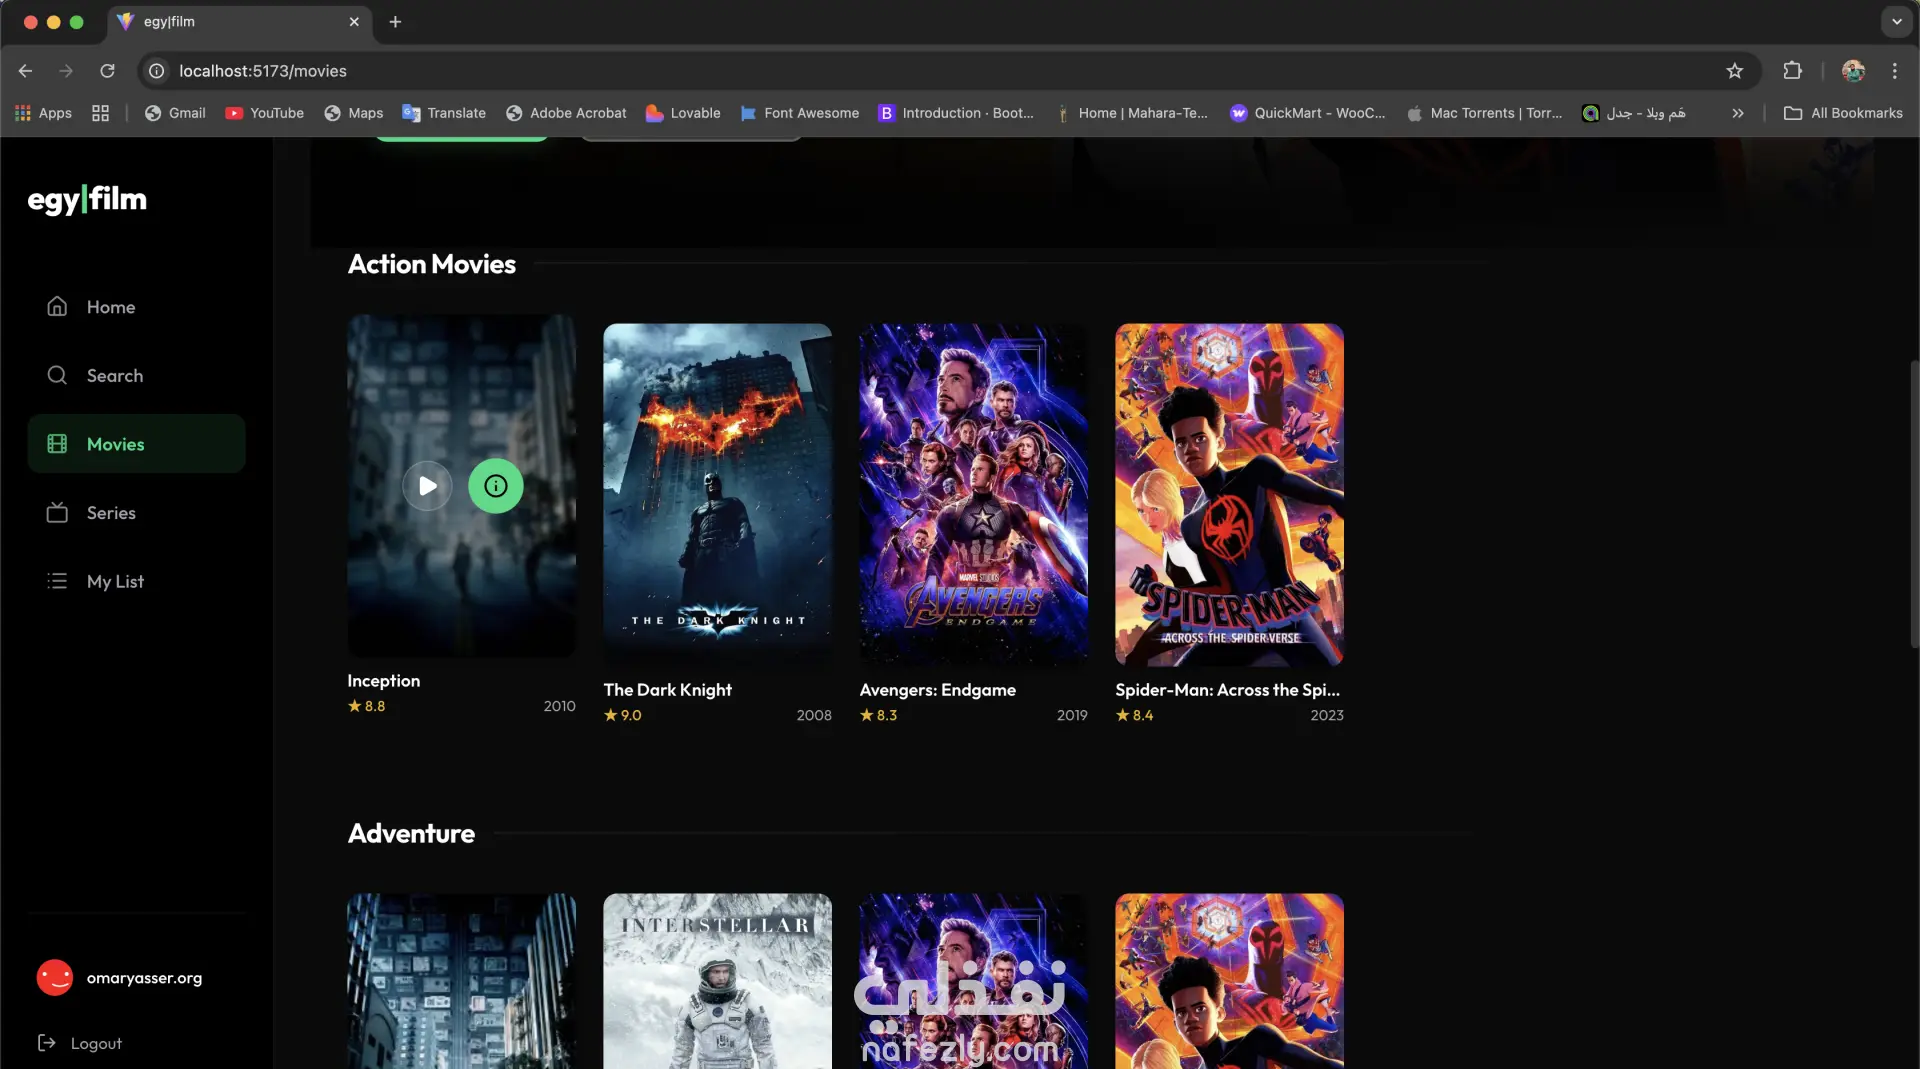
Task: Open Mac Torrents bookmark
Action: pyautogui.click(x=1484, y=113)
